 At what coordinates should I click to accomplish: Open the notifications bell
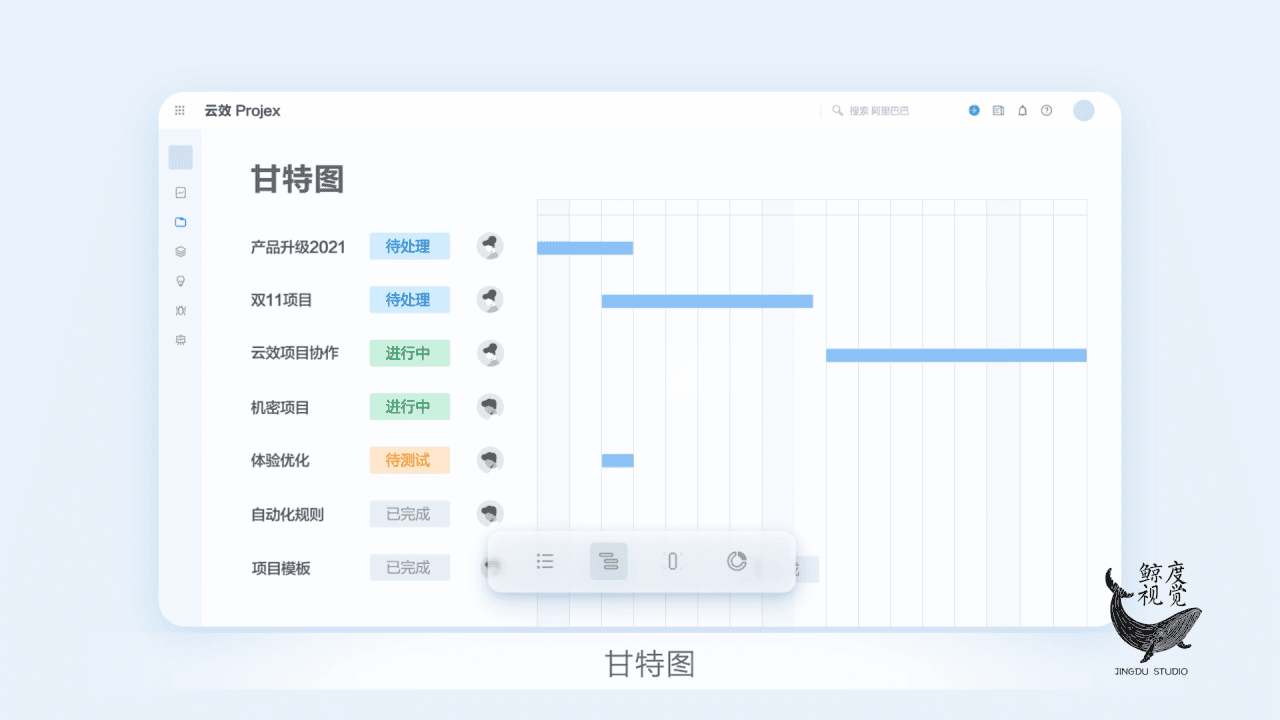coord(1022,111)
